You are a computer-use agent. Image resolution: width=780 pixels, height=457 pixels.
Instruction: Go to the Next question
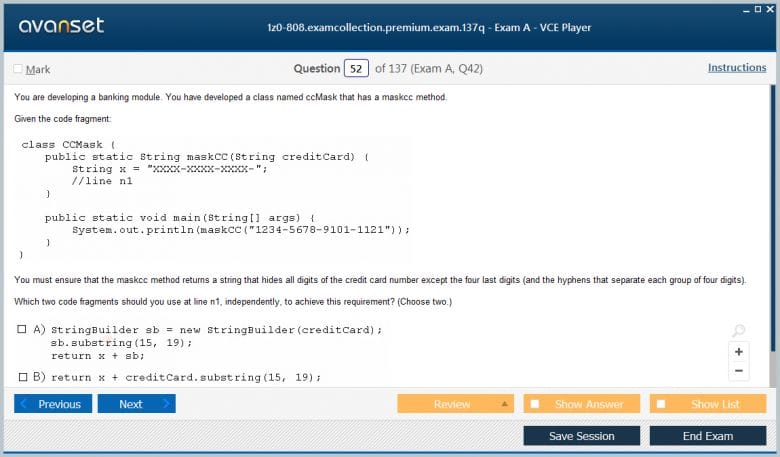pyautogui.click(x=137, y=404)
